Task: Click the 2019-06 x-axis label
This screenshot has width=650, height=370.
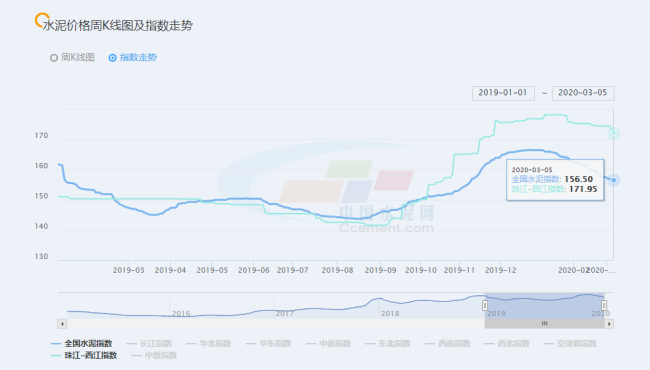Action: point(254,270)
